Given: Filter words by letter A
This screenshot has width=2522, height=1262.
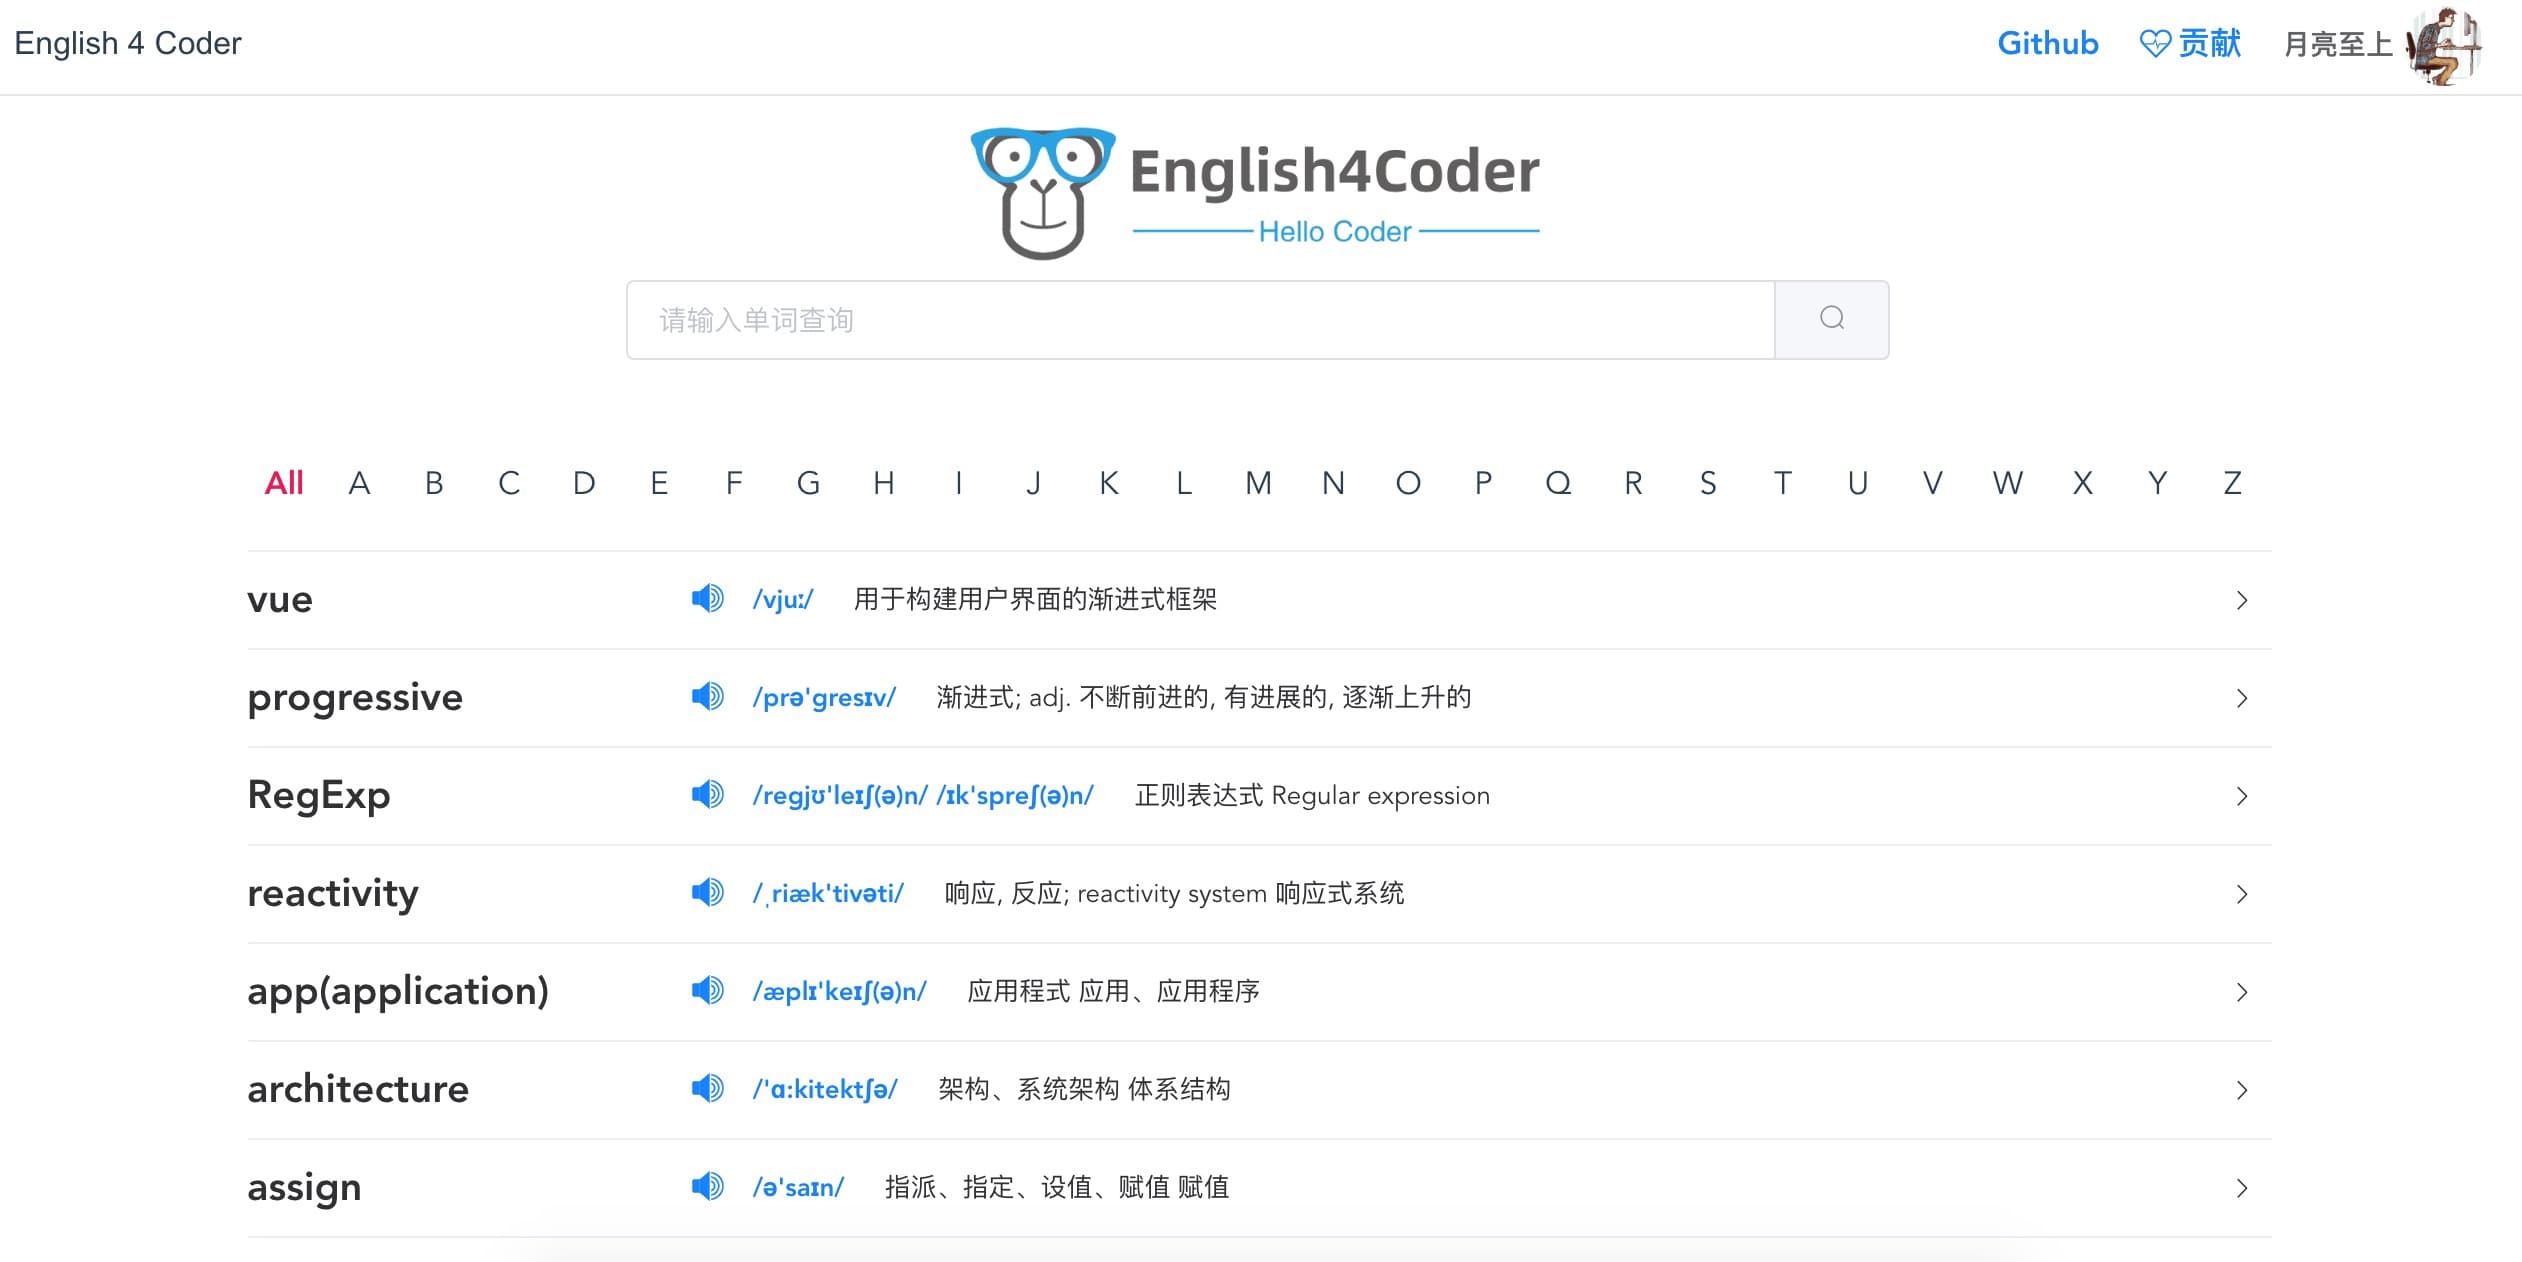Looking at the screenshot, I should pyautogui.click(x=361, y=482).
